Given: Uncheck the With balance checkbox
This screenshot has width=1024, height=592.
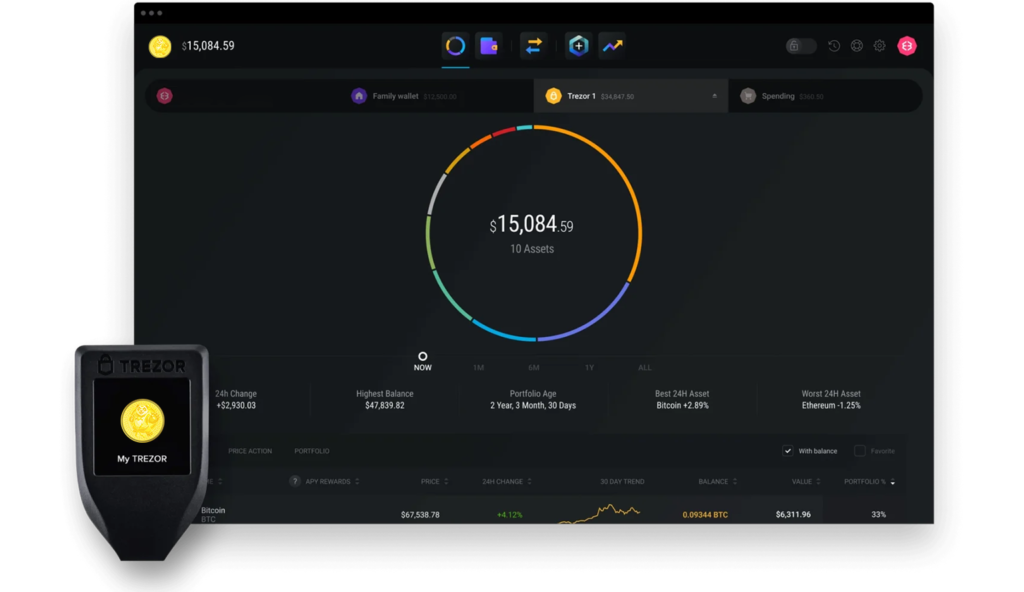Looking at the screenshot, I should (788, 451).
